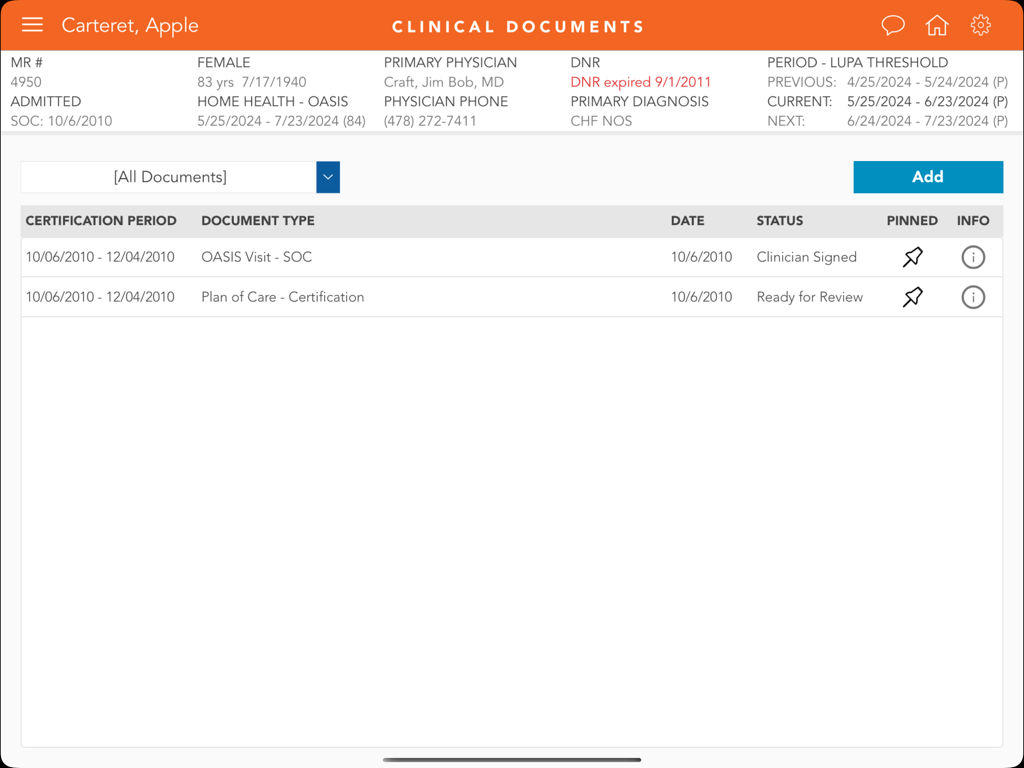View info for the Plan of Care - Certification
This screenshot has height=768, width=1024.
click(x=973, y=297)
